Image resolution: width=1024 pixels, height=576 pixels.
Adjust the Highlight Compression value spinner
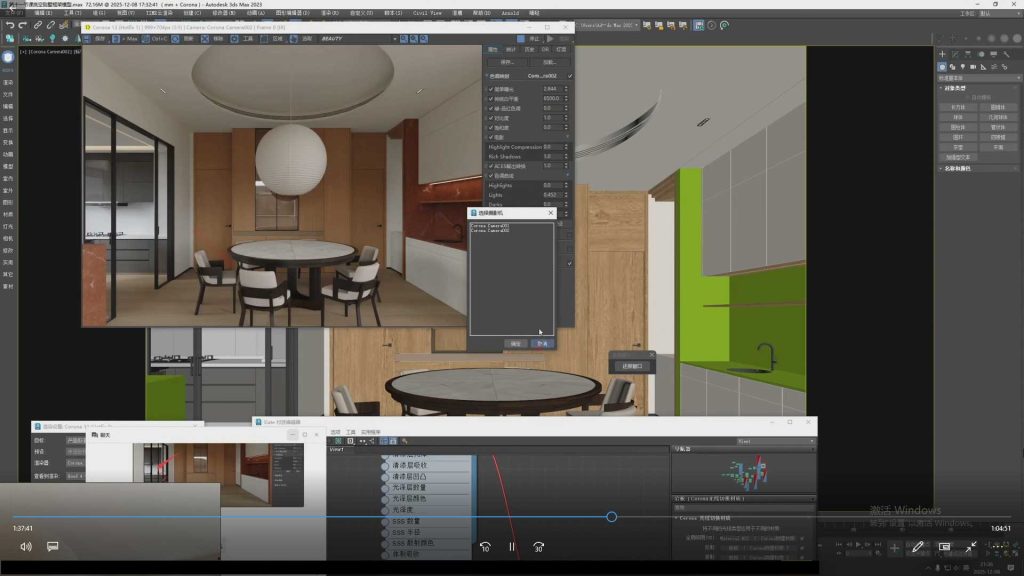(x=566, y=147)
